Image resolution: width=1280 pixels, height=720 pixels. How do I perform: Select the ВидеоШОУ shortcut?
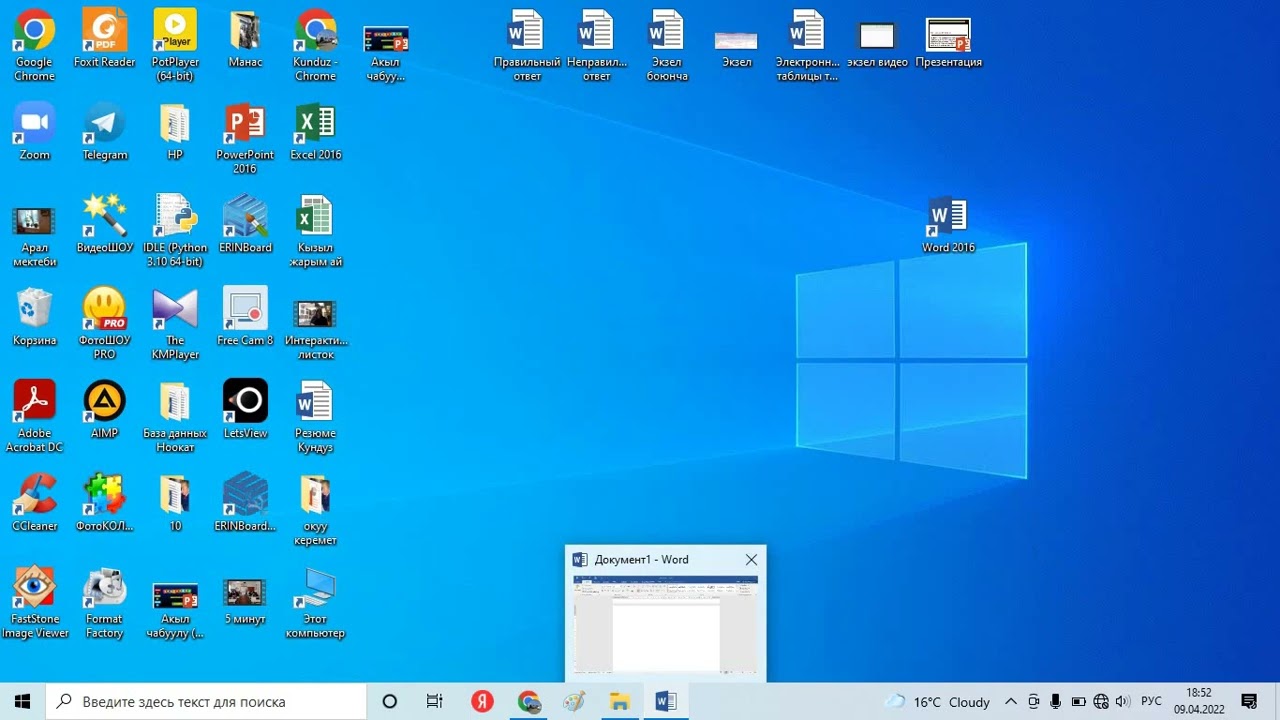pyautogui.click(x=104, y=224)
